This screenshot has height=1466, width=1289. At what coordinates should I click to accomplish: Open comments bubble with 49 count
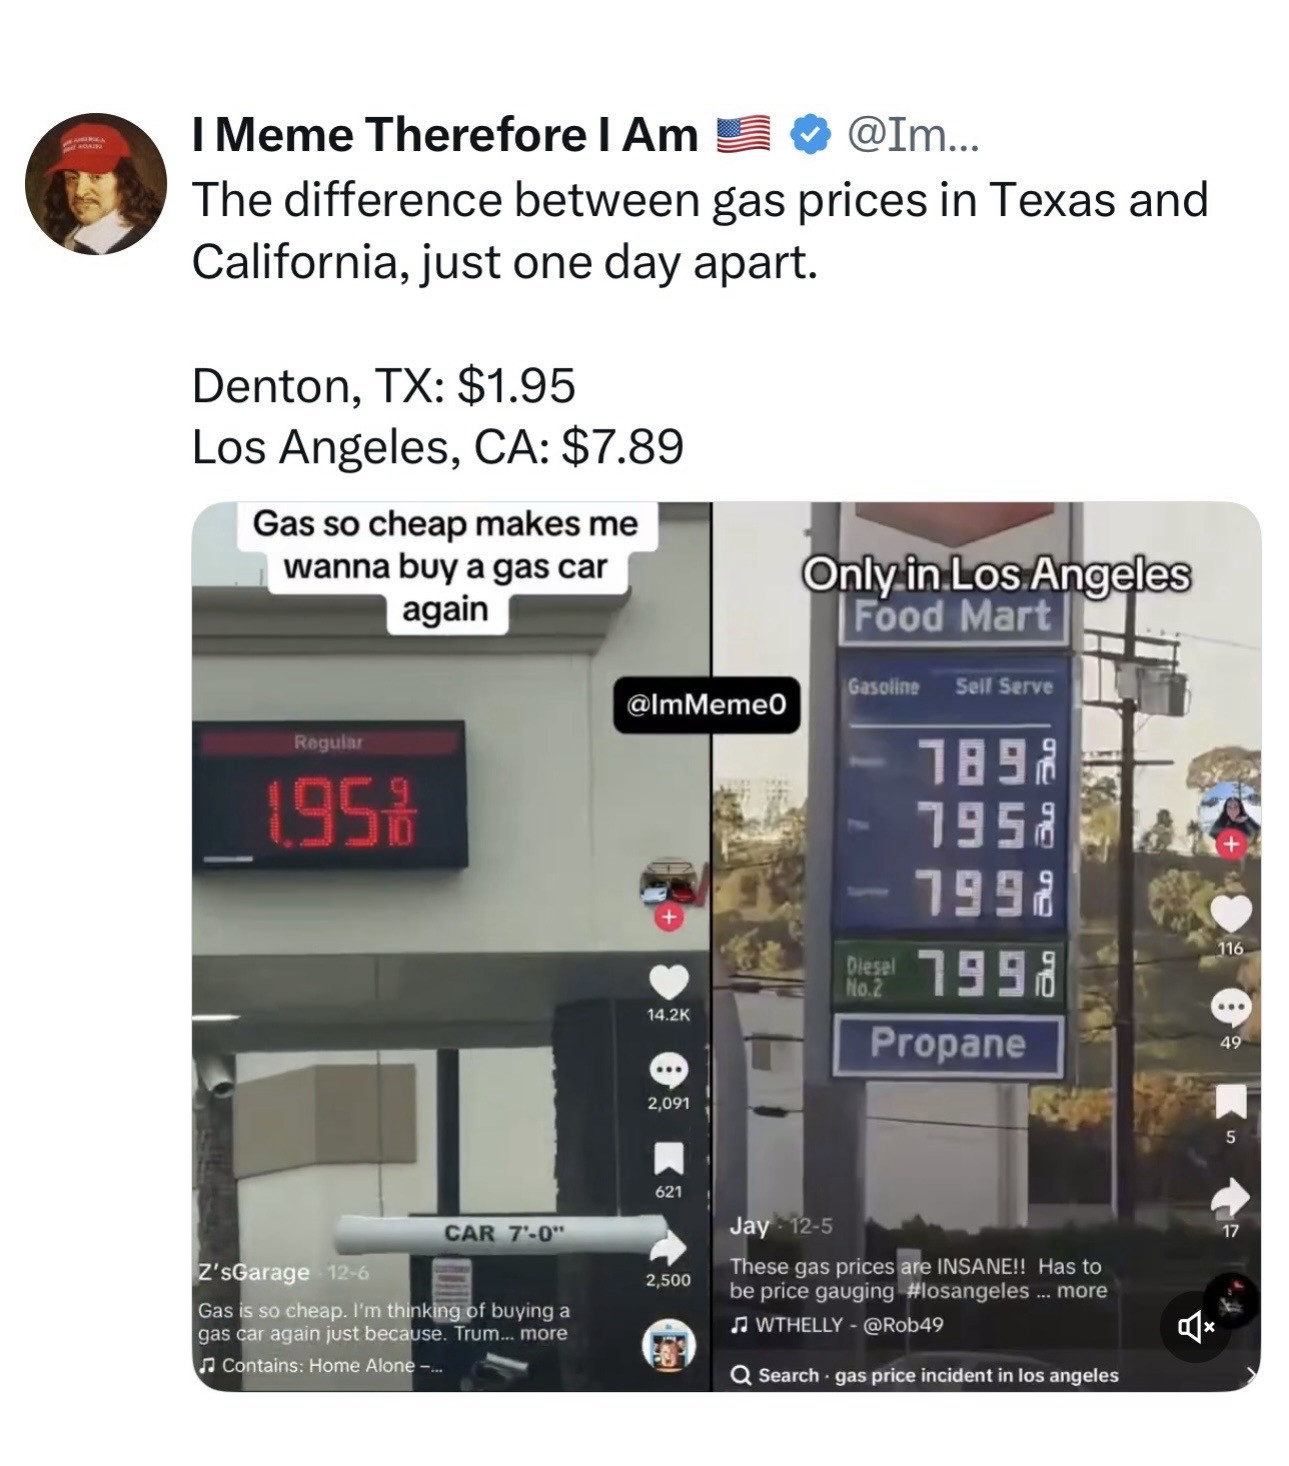1231,1007
